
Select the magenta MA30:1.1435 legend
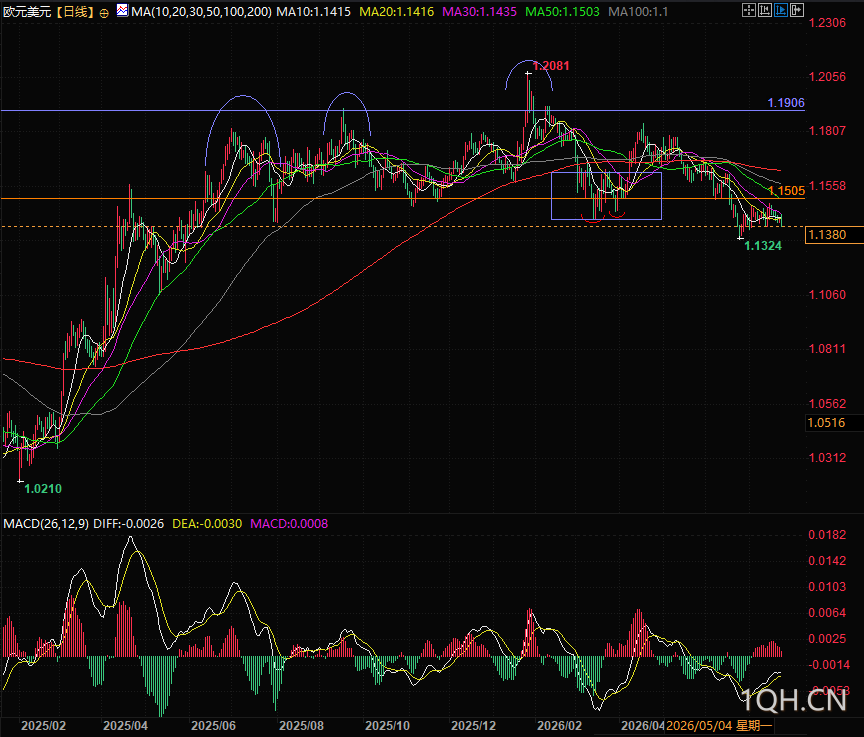(x=479, y=12)
